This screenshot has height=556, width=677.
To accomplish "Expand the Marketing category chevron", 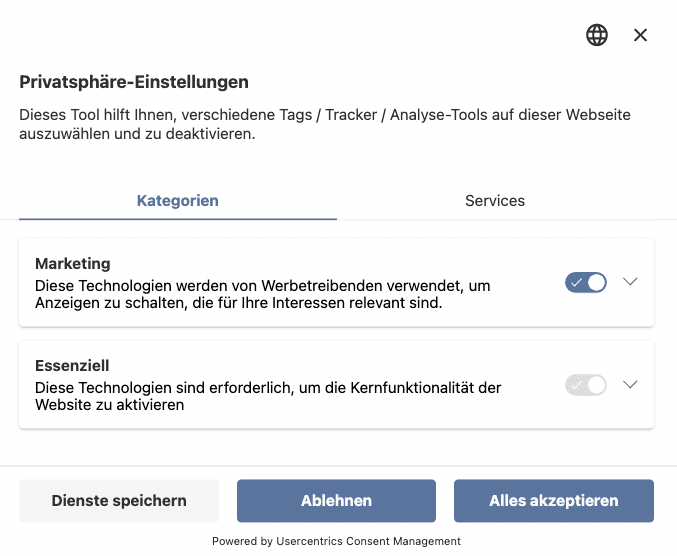I will (630, 282).
